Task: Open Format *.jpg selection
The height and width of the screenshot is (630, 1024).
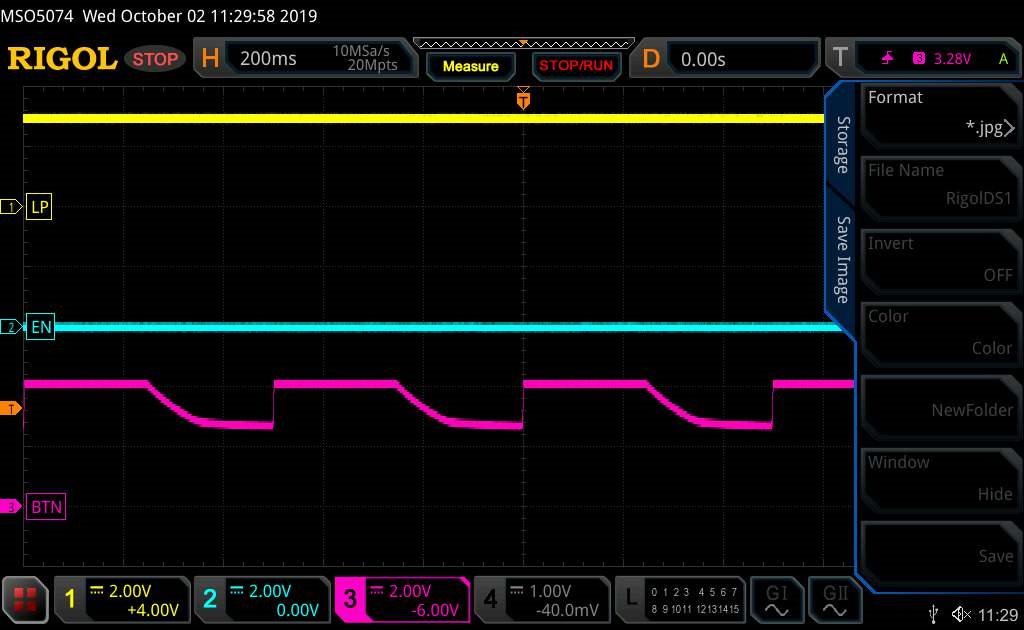Action: click(940, 114)
